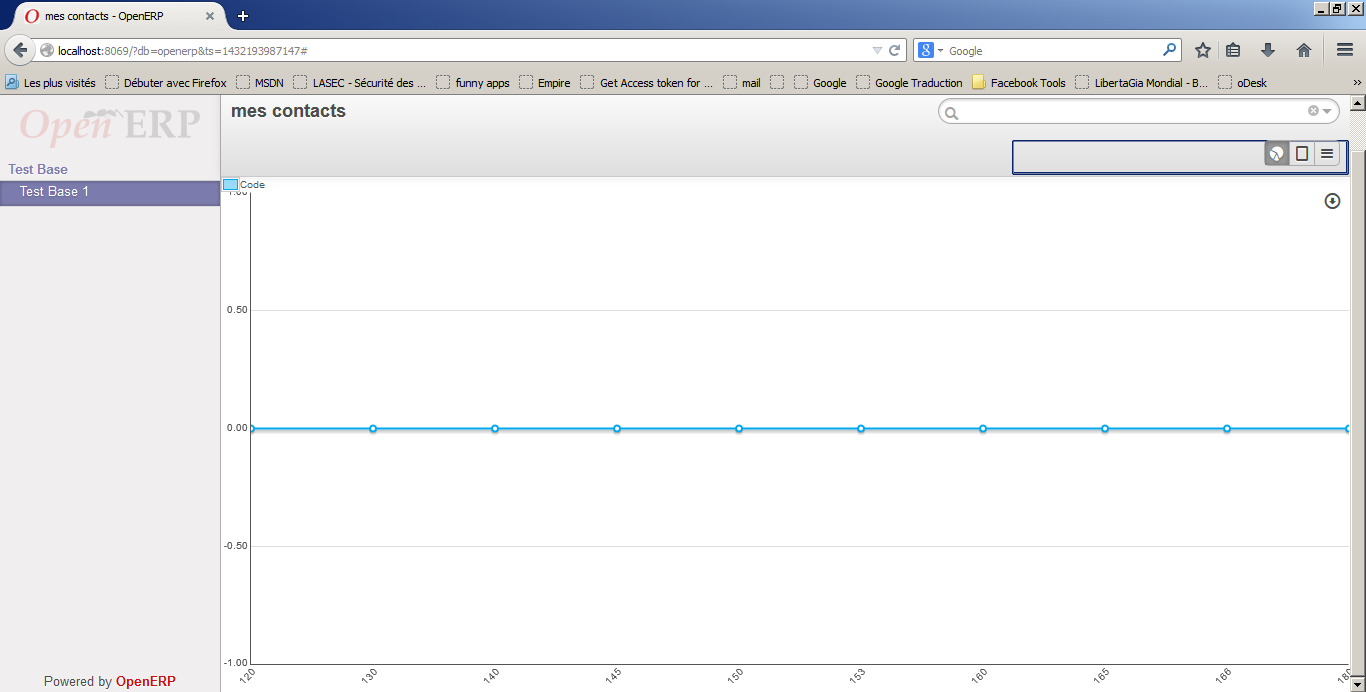Click the search magnifier in Firefox search box
Image resolution: width=1366 pixels, height=692 pixels.
click(x=1169, y=50)
